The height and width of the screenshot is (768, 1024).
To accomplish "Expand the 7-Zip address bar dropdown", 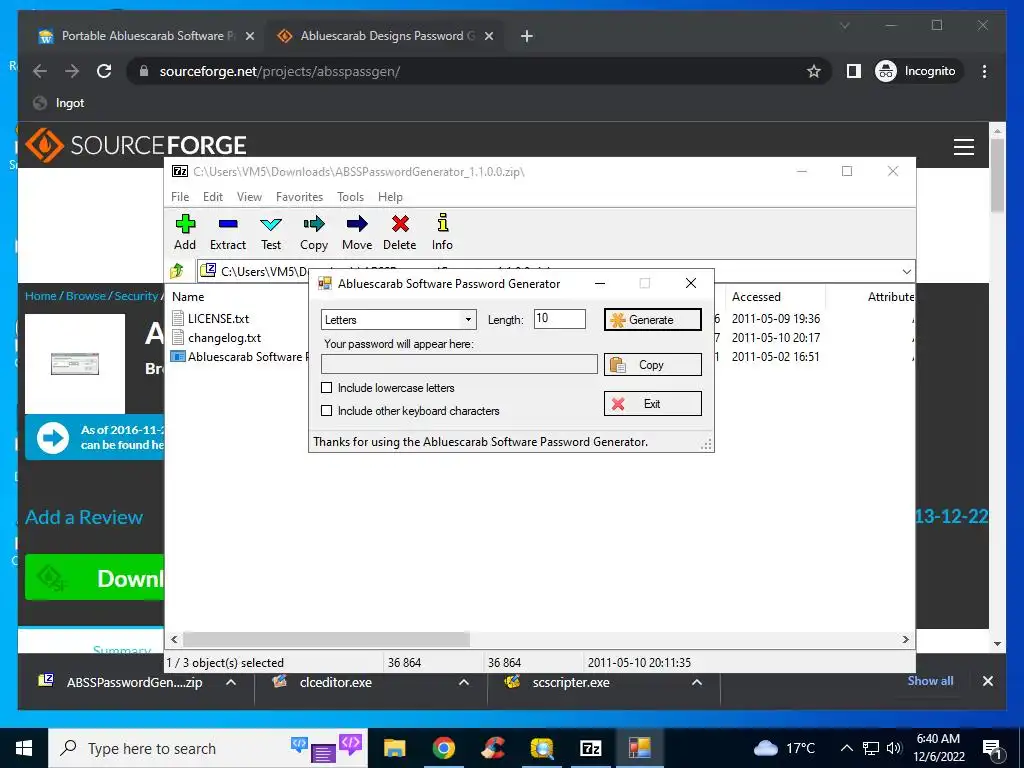I will (906, 271).
